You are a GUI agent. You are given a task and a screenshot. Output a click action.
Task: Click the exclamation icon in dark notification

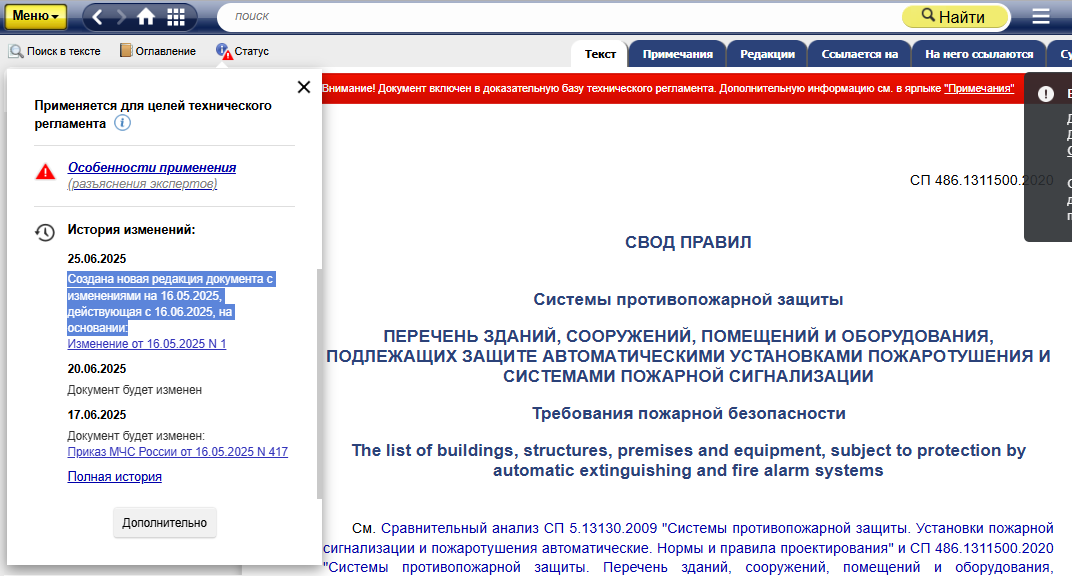1045,94
